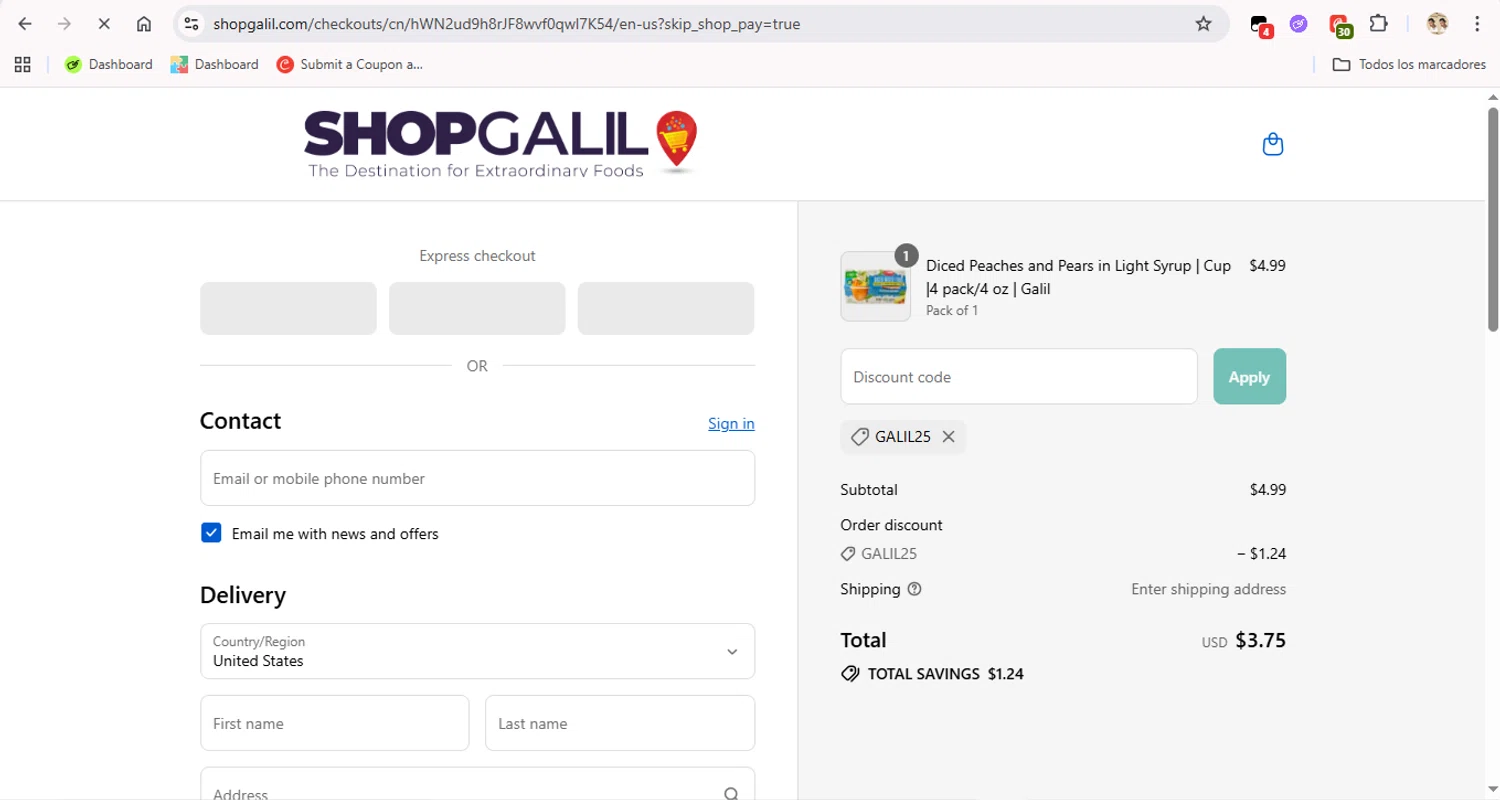Go to browser home page
Image resolution: width=1500 pixels, height=800 pixels.
[x=144, y=24]
